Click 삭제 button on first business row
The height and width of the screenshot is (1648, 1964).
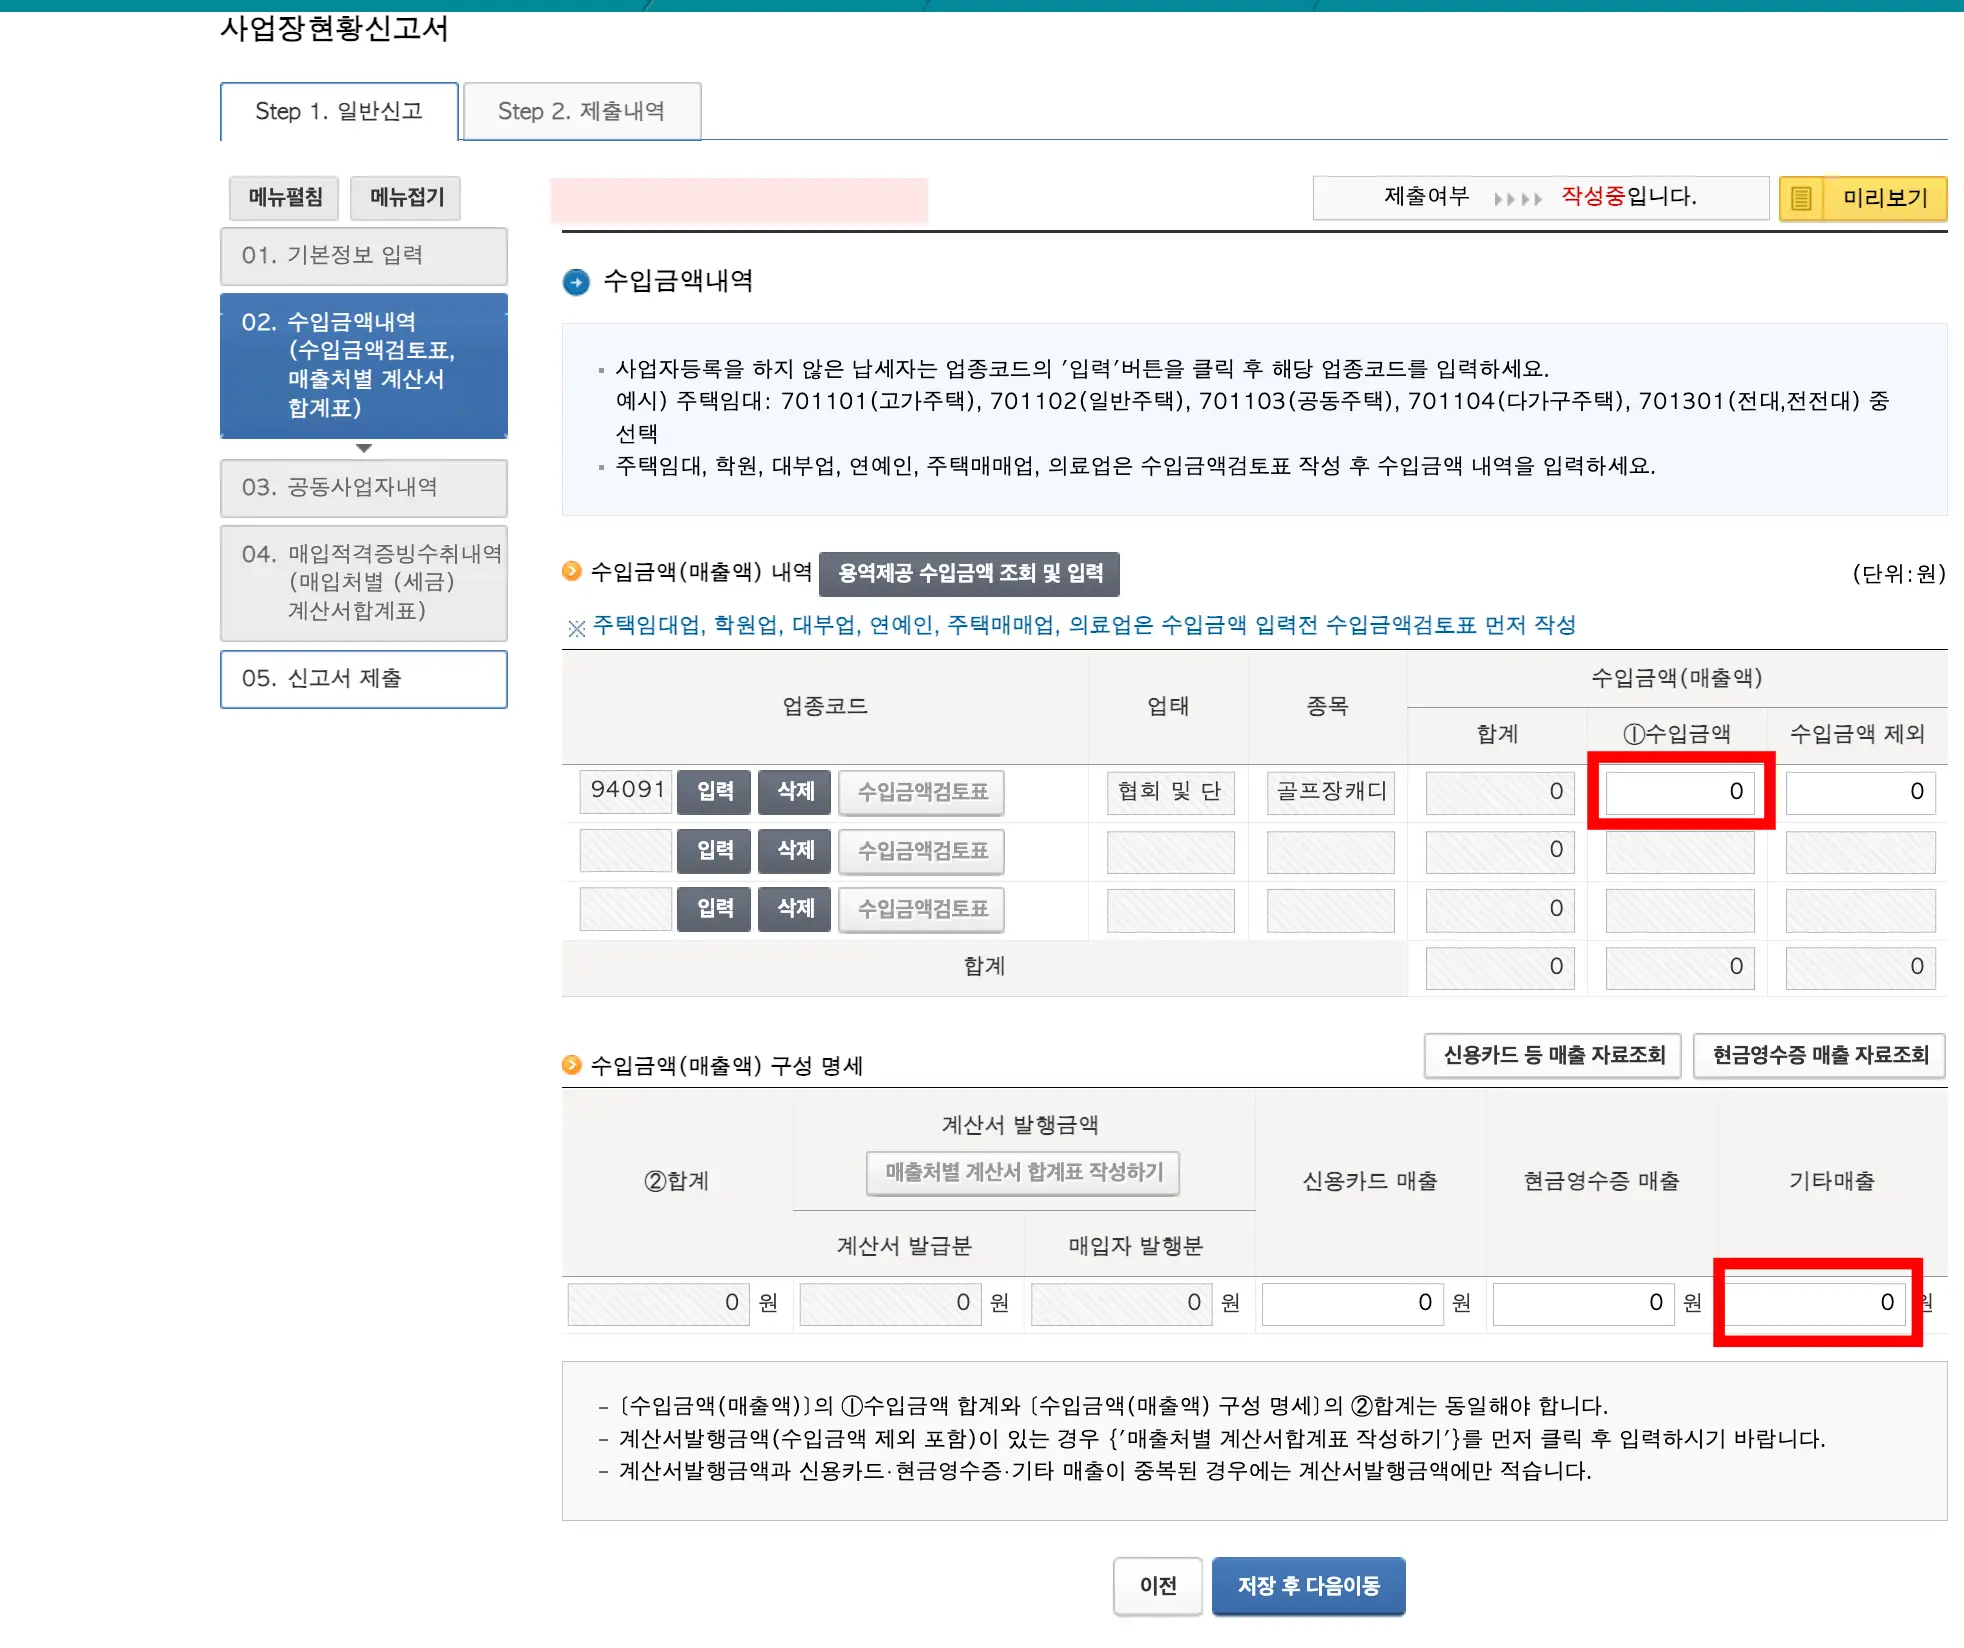pos(794,792)
